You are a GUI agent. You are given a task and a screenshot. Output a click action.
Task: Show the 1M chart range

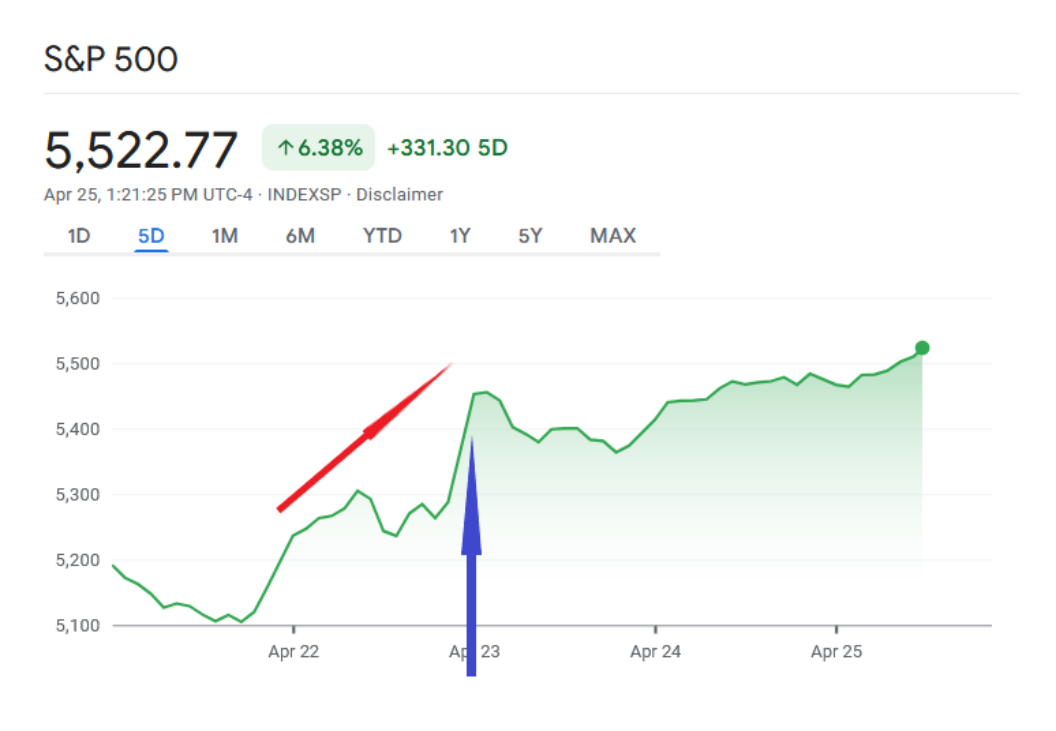(x=225, y=236)
